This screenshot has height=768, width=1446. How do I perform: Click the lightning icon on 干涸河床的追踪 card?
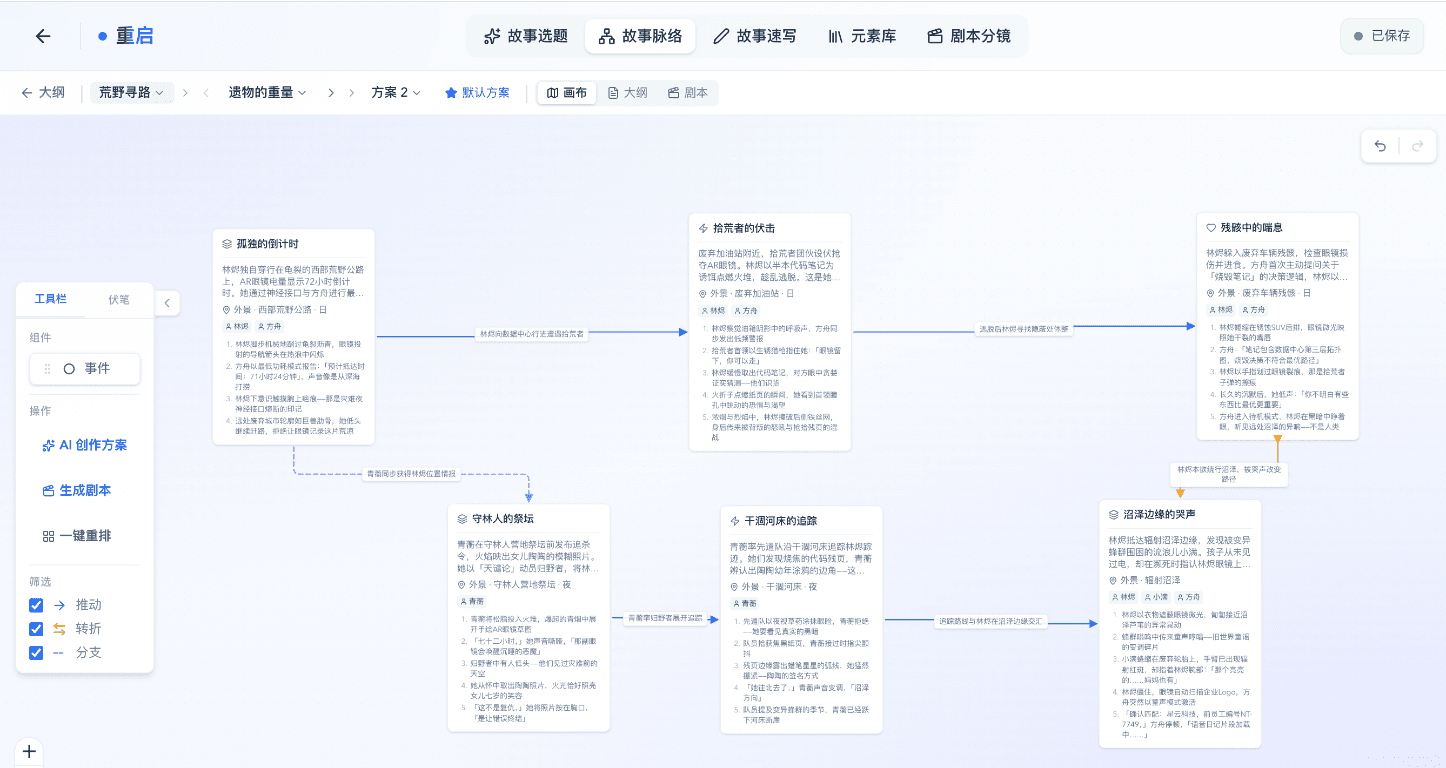[735, 521]
